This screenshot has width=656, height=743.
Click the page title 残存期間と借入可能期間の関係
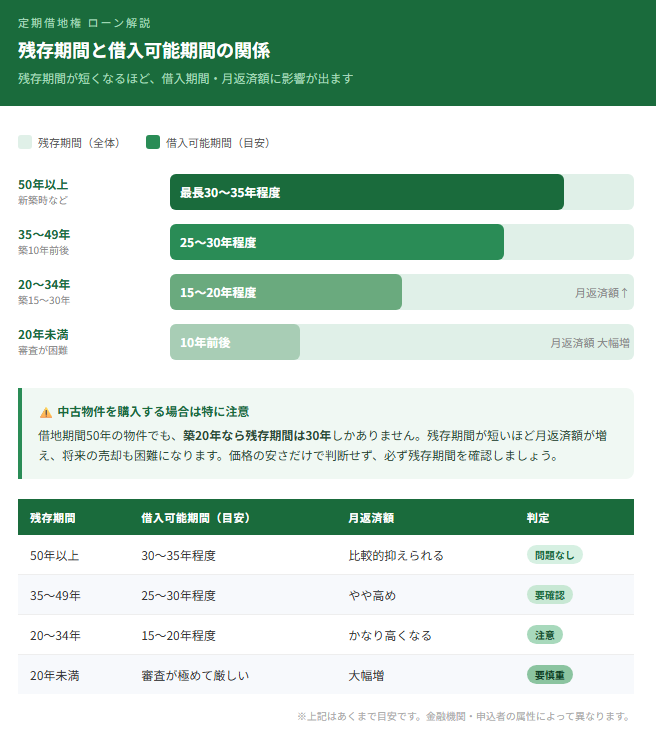pyautogui.click(x=144, y=51)
